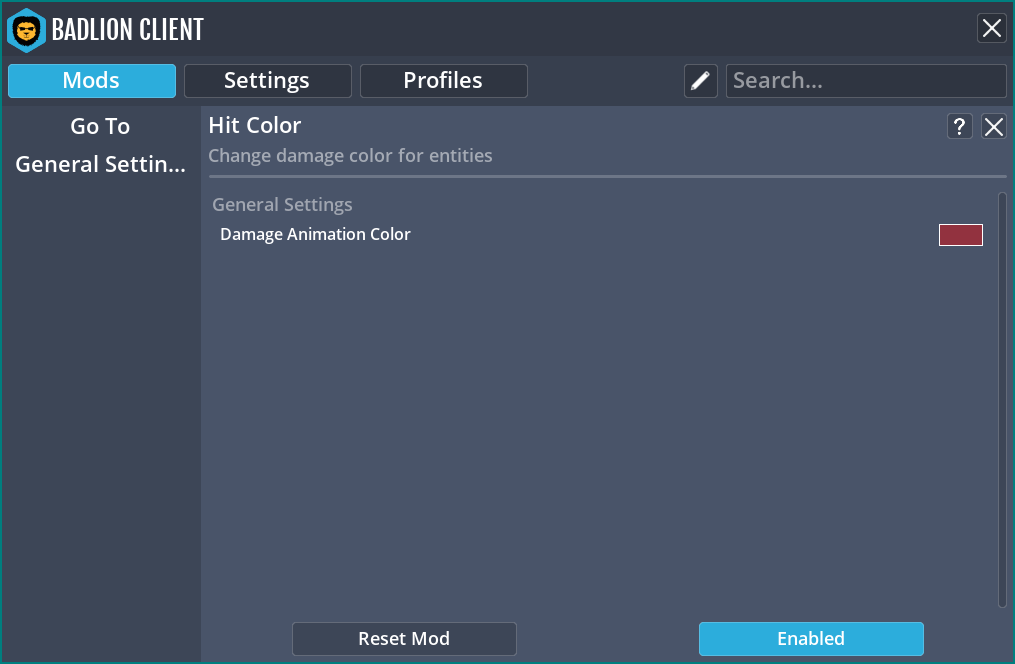This screenshot has width=1015, height=664.
Task: Focus the Search input field
Action: (866, 81)
